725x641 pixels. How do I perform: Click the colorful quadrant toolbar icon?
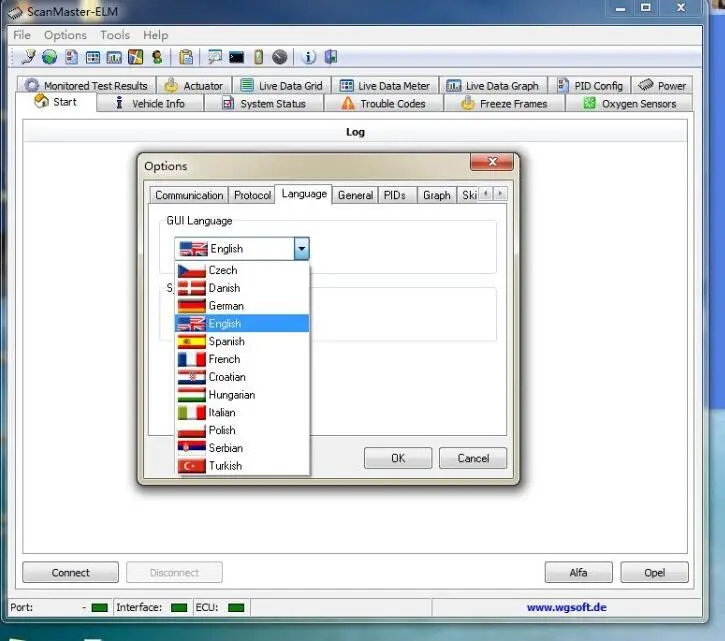[x=135, y=57]
